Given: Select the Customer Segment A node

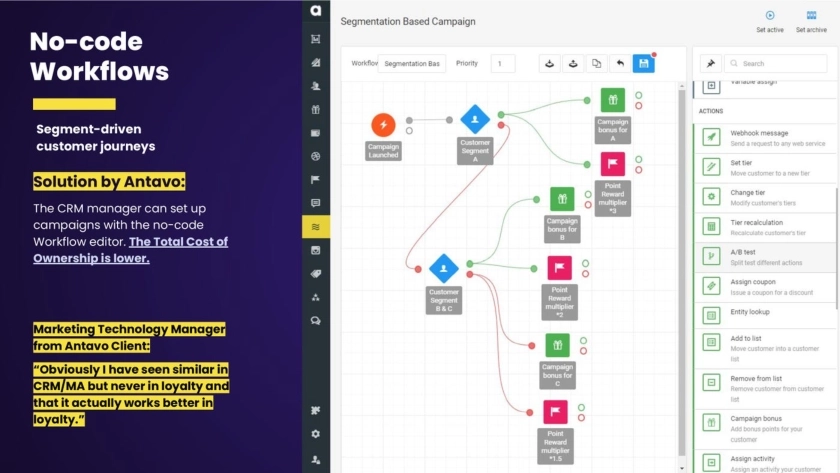Looking at the screenshot, I should (475, 119).
